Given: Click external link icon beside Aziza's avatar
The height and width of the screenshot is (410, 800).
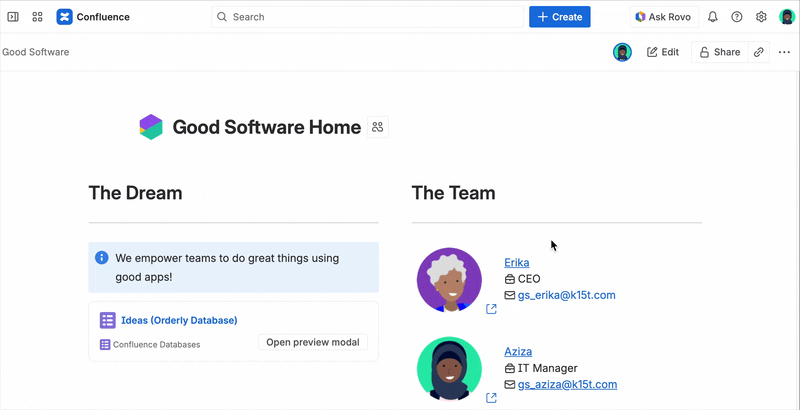Looking at the screenshot, I should tap(491, 398).
